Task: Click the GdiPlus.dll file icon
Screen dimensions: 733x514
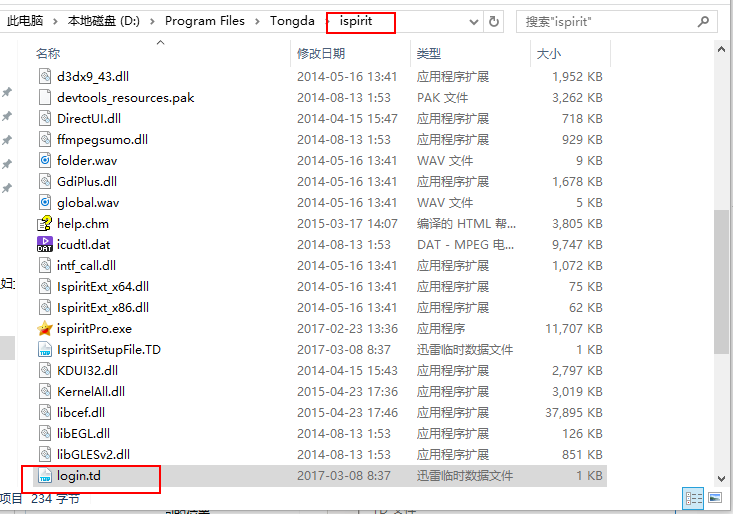Action: click(x=45, y=181)
